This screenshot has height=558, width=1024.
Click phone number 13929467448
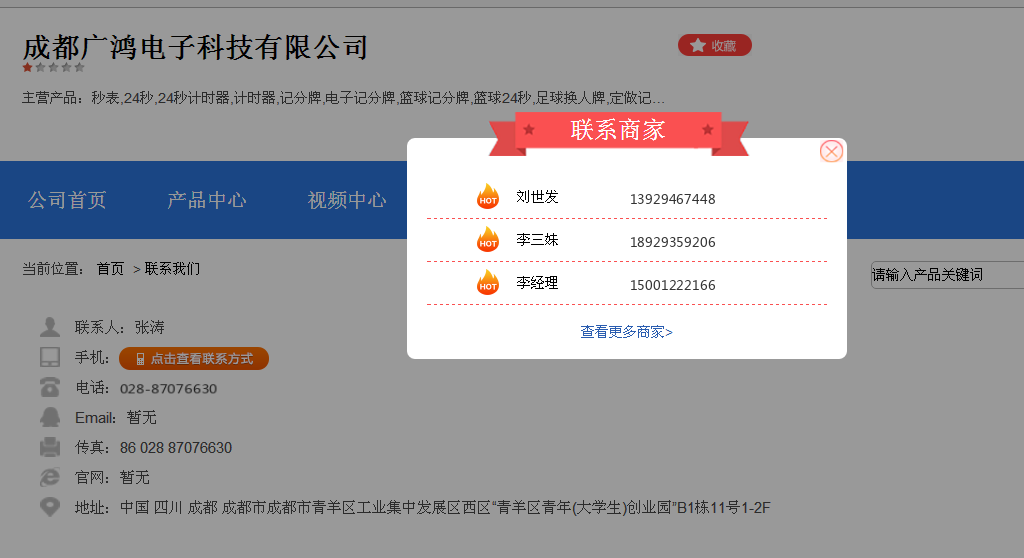(x=673, y=199)
